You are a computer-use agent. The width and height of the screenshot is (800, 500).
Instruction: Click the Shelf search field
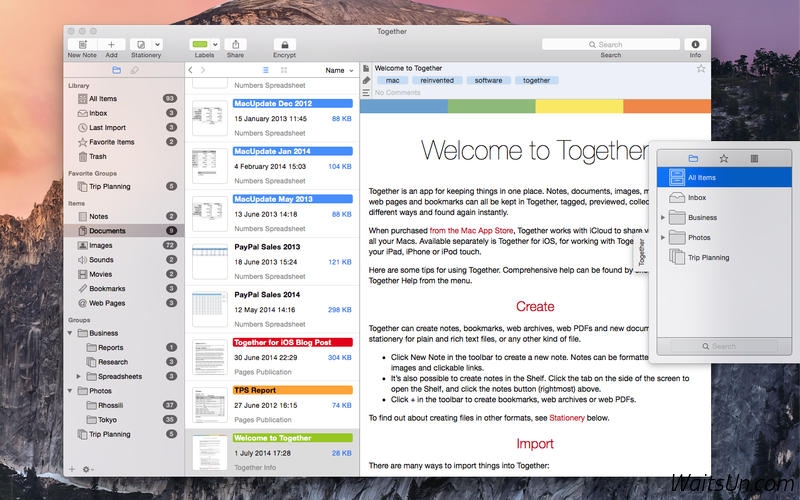coord(724,346)
